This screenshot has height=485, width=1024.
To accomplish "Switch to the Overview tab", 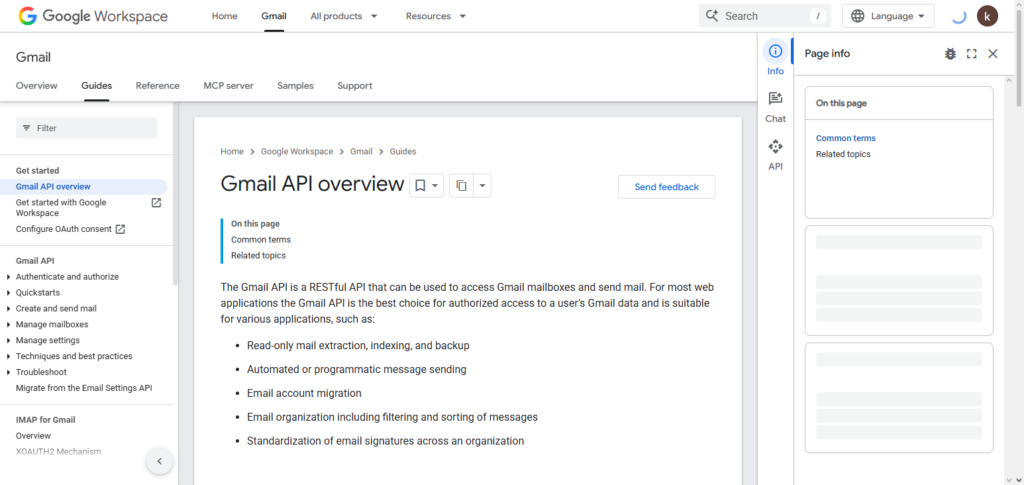I will point(37,86).
